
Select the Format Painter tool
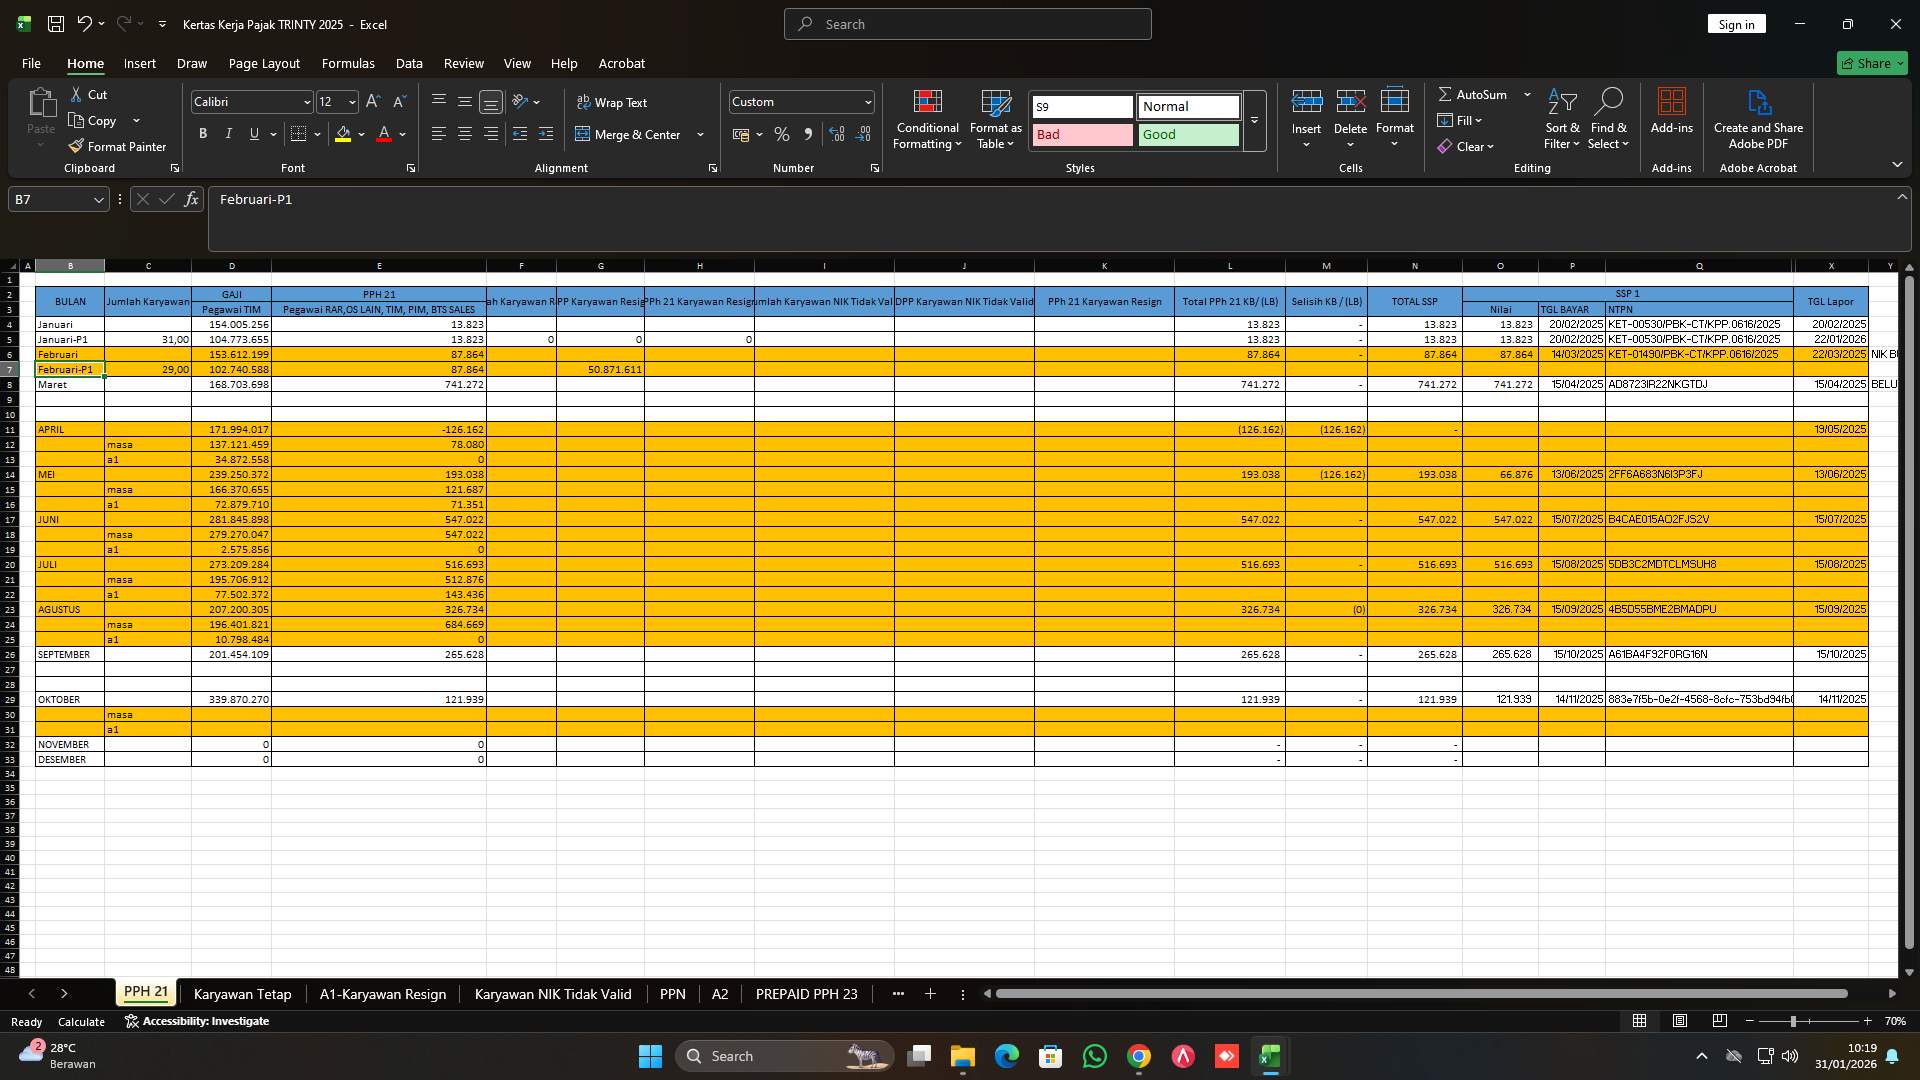[117, 146]
